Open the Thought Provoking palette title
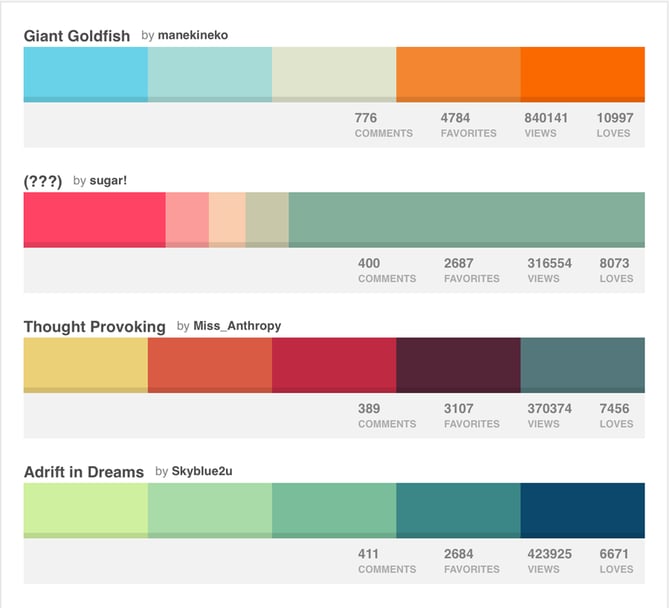Screen dimensions: 669x608 pyautogui.click(x=94, y=326)
